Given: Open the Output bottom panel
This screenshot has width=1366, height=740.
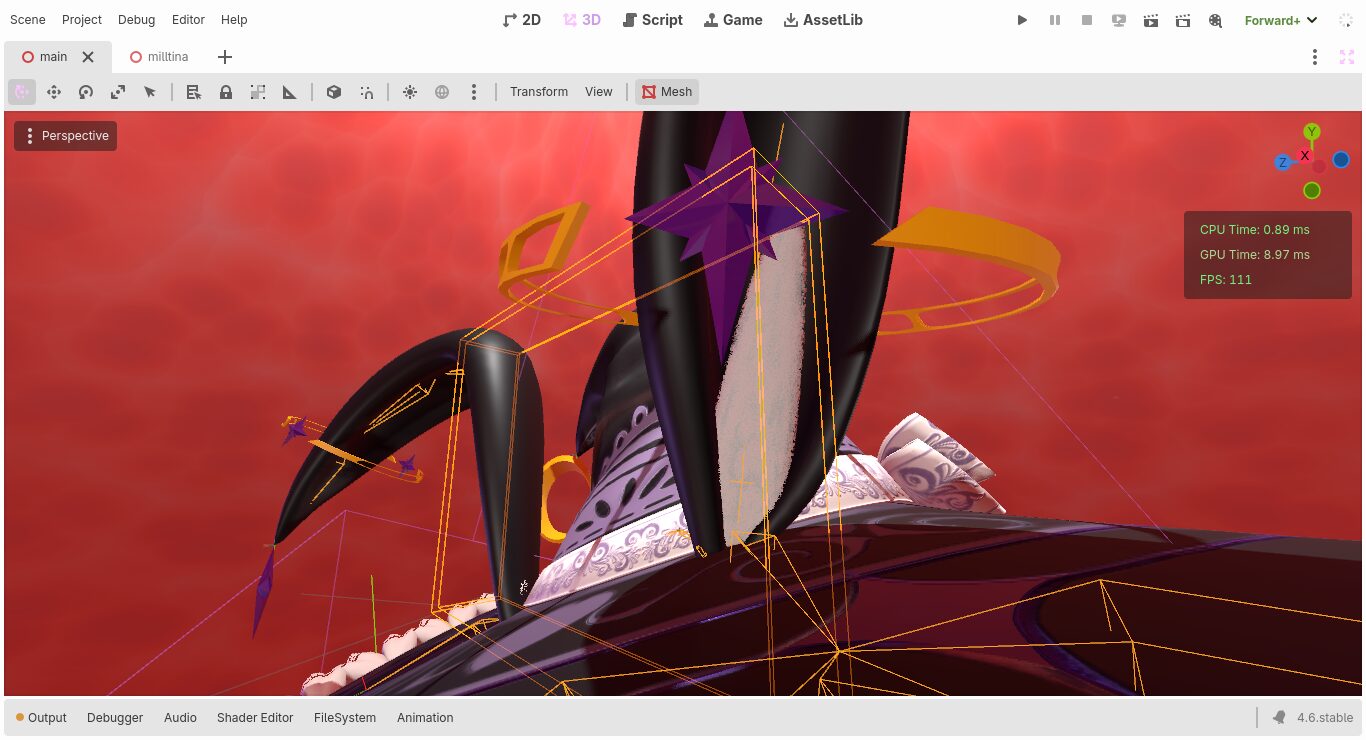Looking at the screenshot, I should (41, 718).
